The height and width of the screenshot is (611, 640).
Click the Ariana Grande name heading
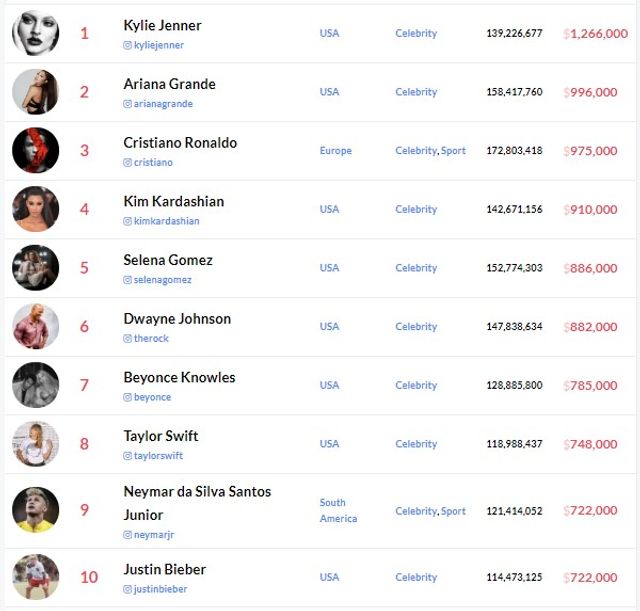pos(169,84)
